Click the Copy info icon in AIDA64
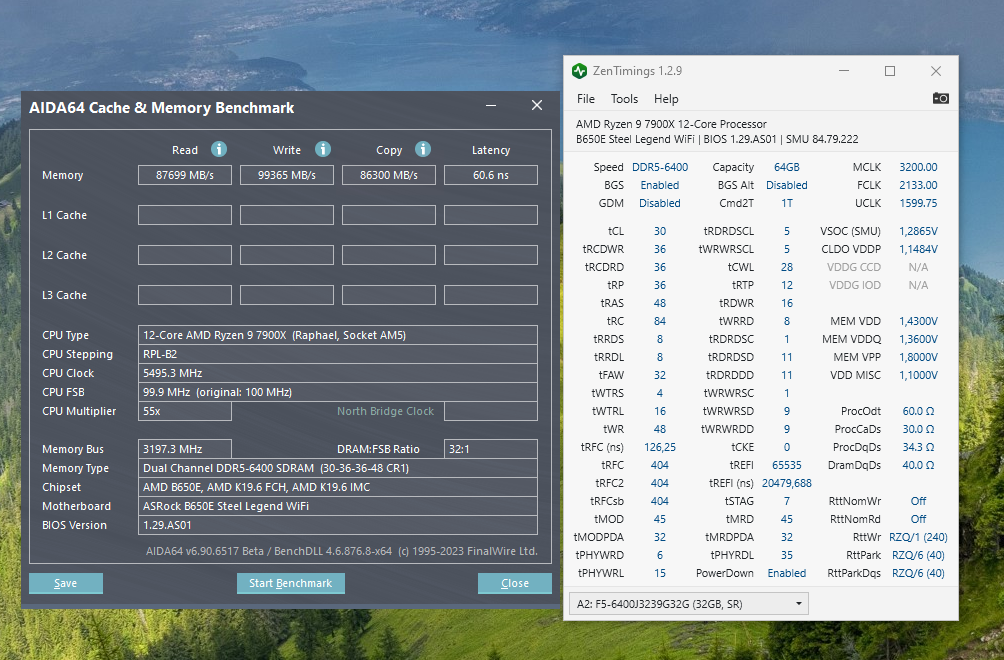This screenshot has width=1004, height=660. coord(423,149)
